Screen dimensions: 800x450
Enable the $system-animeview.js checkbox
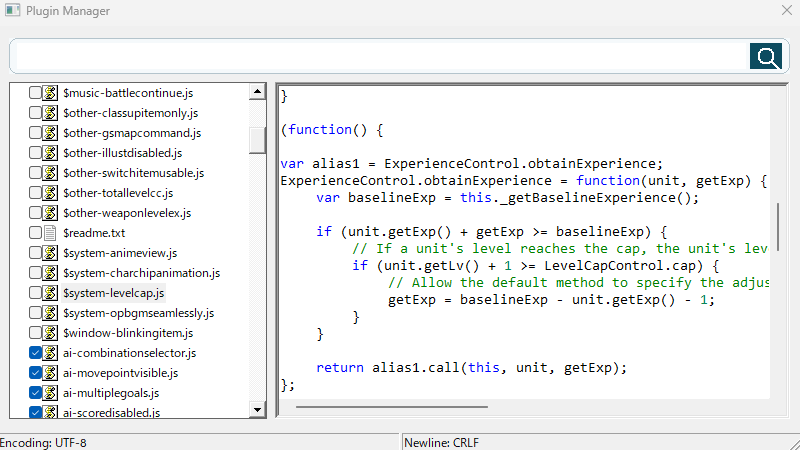35,253
